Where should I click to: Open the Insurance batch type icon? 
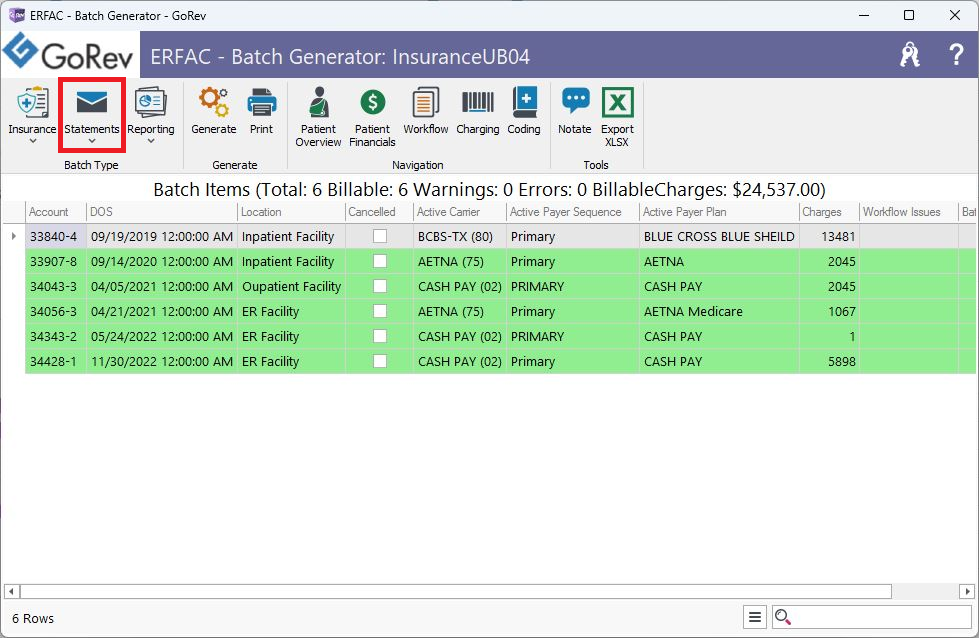[32, 102]
